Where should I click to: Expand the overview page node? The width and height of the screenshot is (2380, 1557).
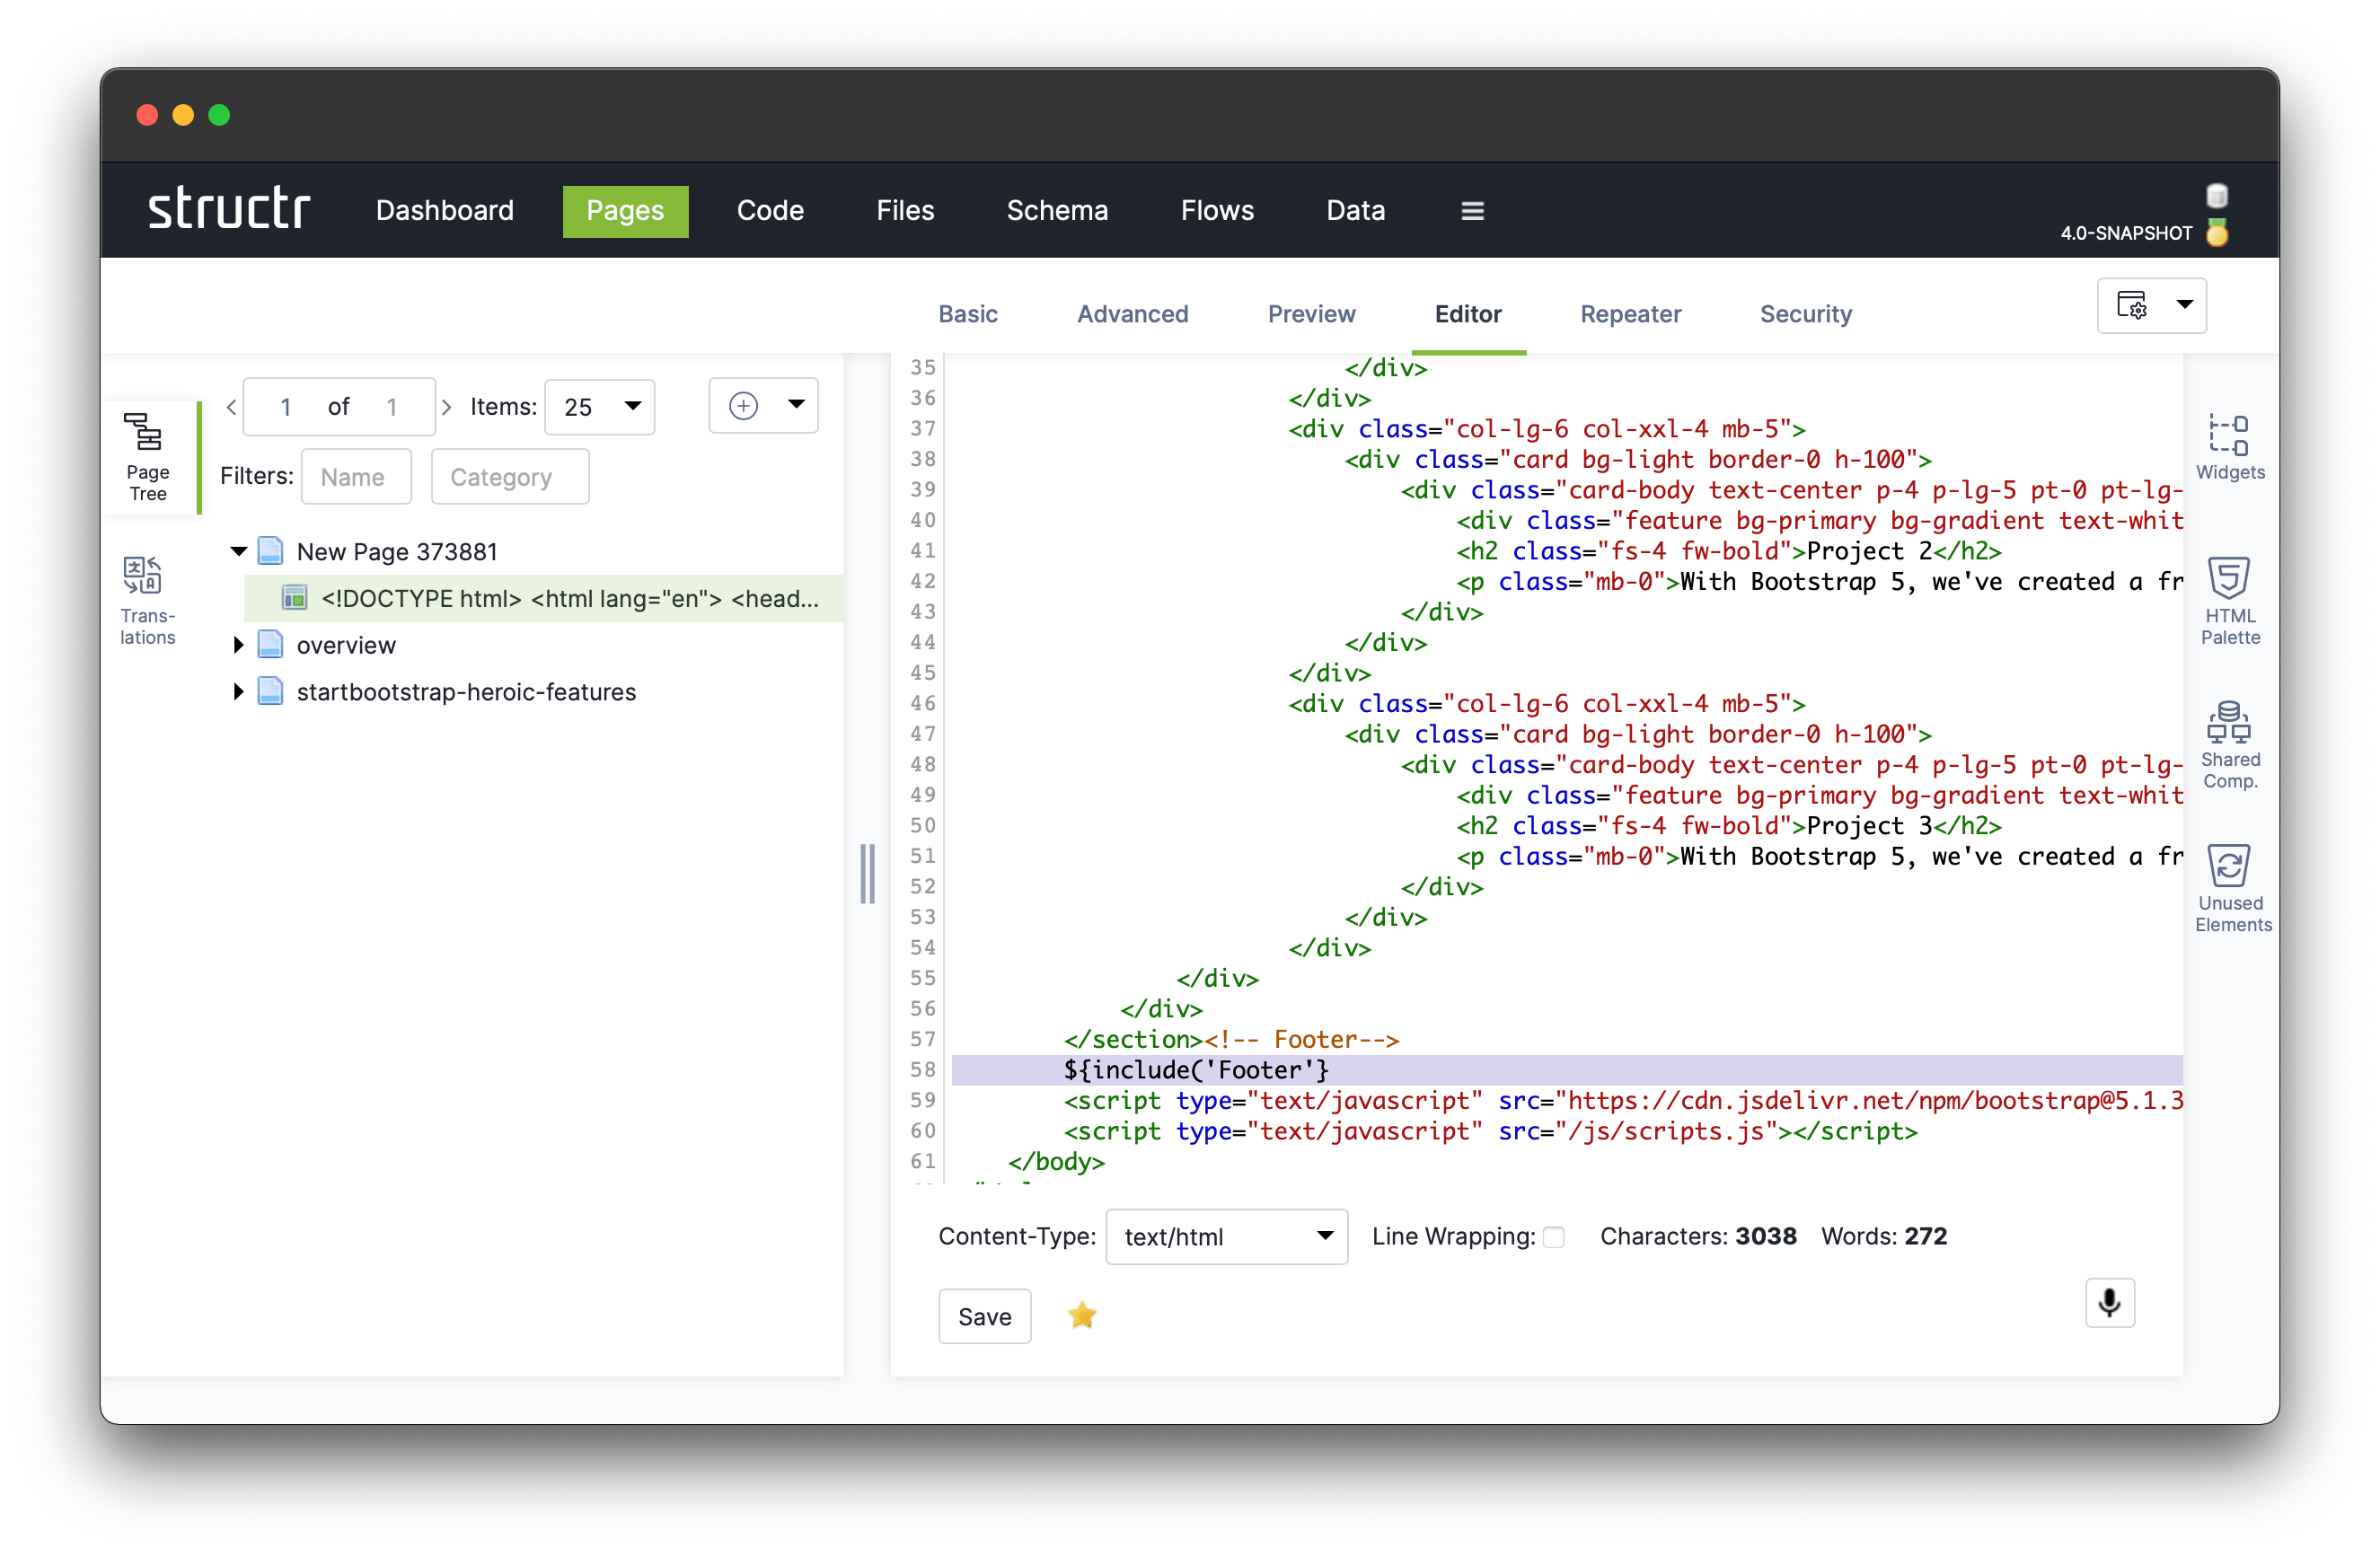[x=238, y=645]
